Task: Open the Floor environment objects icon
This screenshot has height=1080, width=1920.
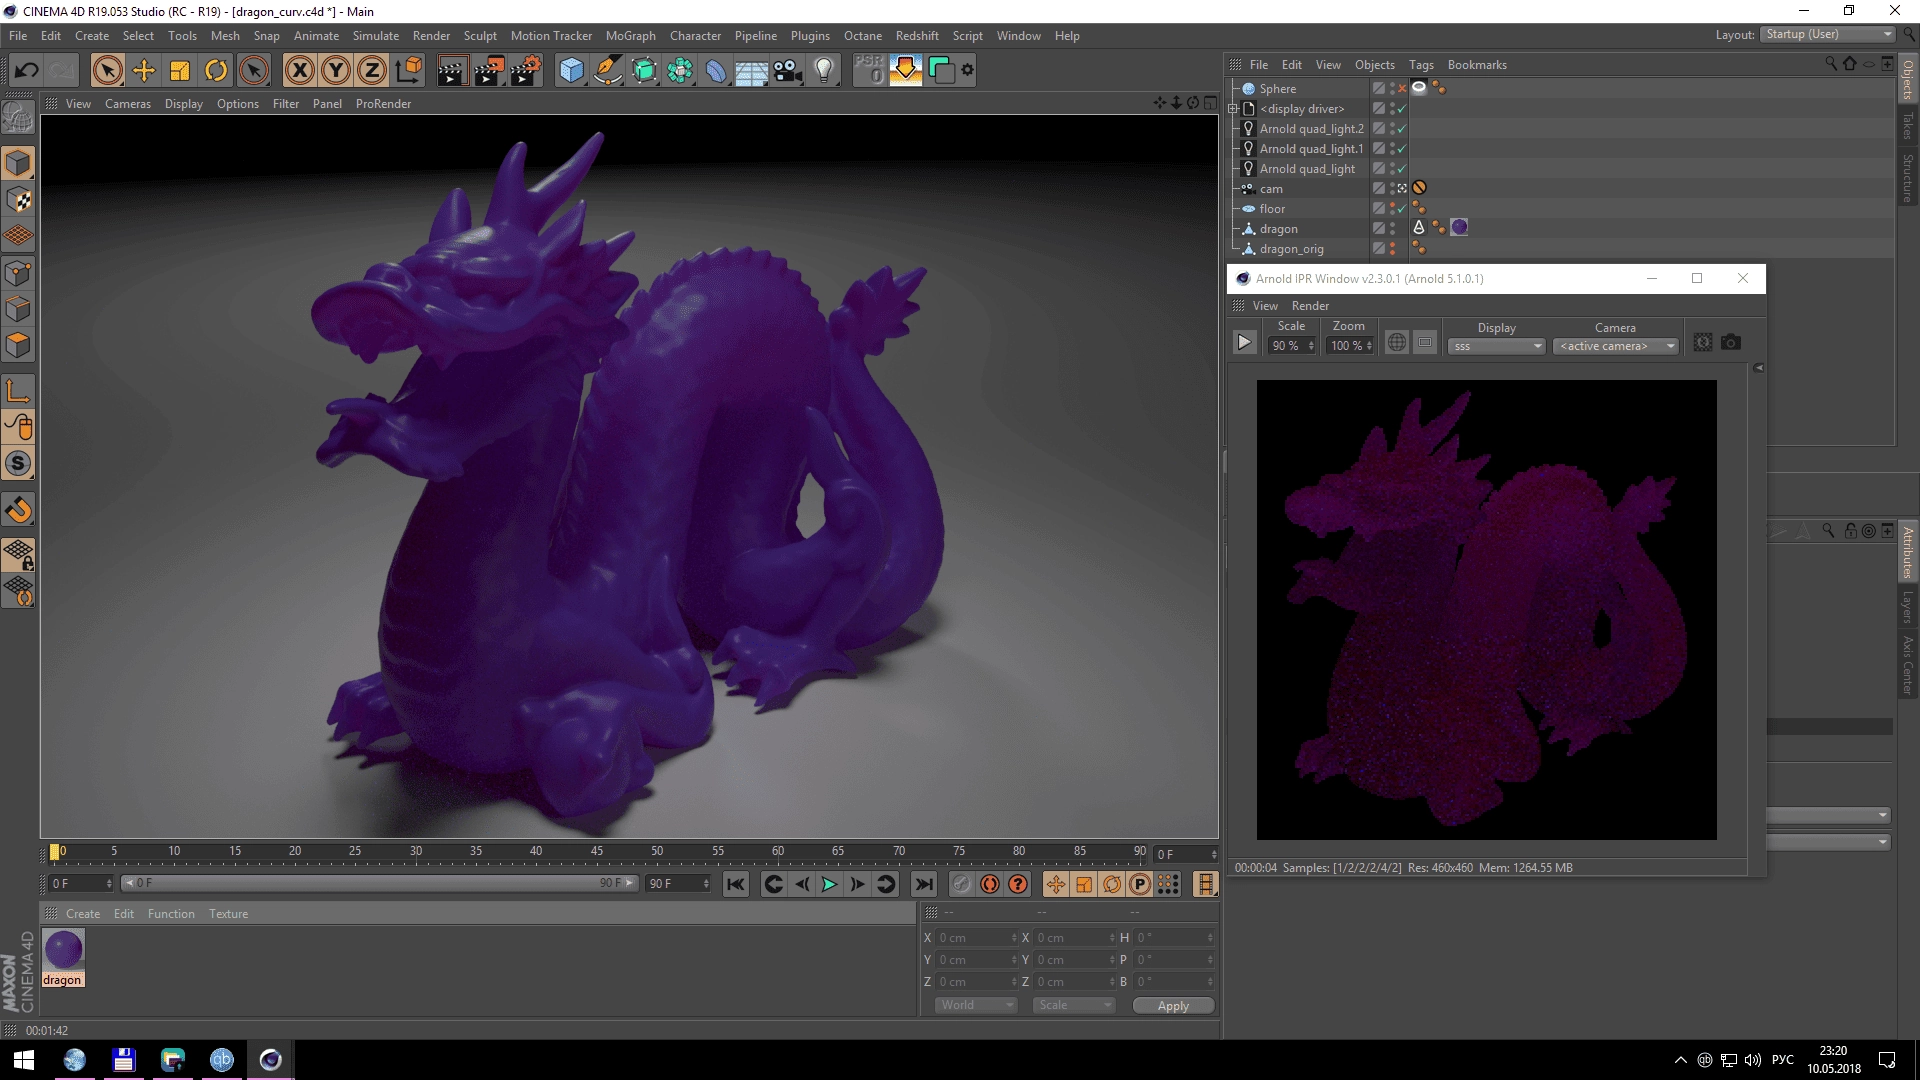Action: [752, 70]
